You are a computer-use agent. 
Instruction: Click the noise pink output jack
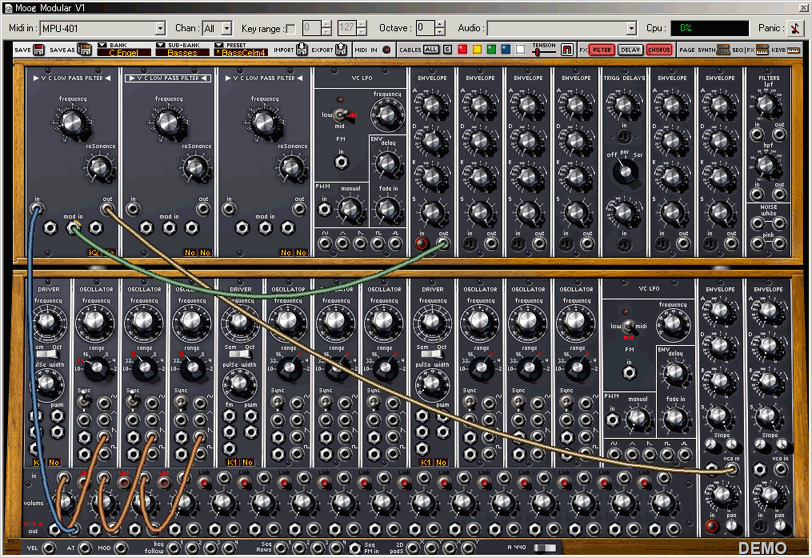coord(780,243)
